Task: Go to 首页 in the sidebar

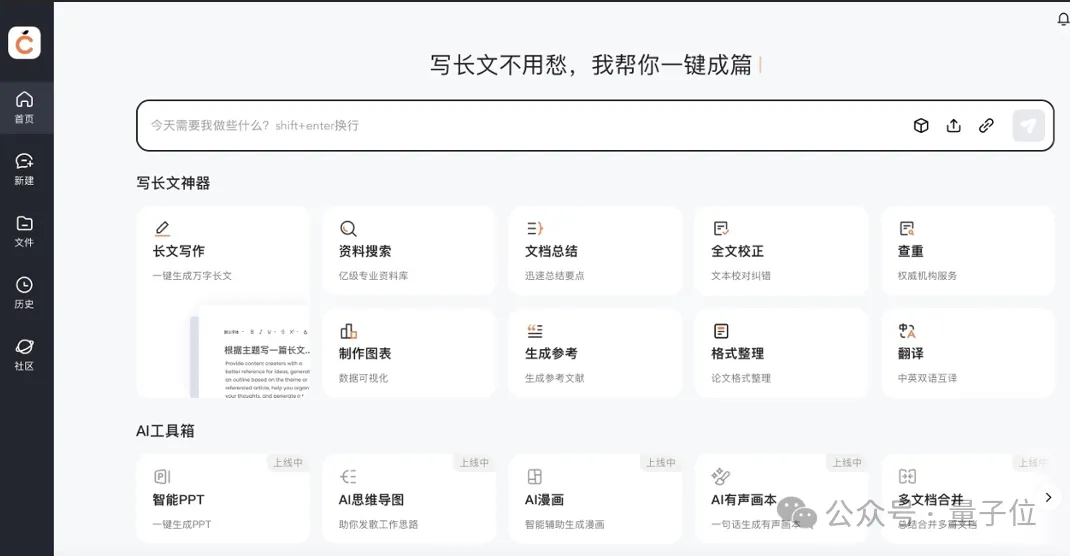Action: click(25, 108)
